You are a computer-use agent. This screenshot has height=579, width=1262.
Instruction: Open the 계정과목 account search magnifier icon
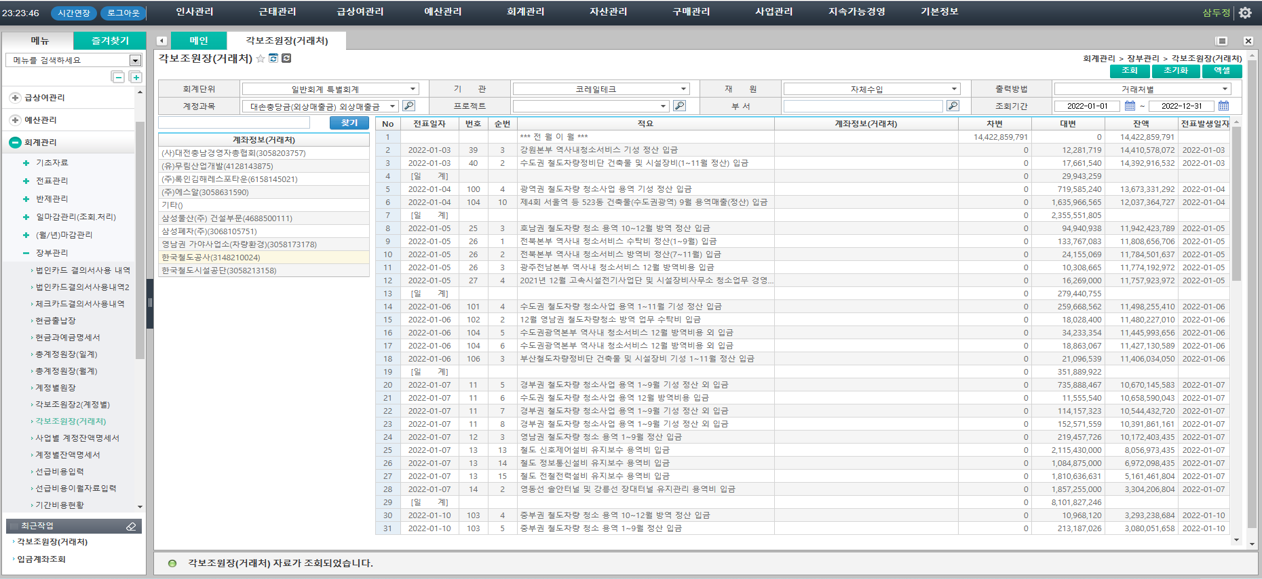coord(408,107)
